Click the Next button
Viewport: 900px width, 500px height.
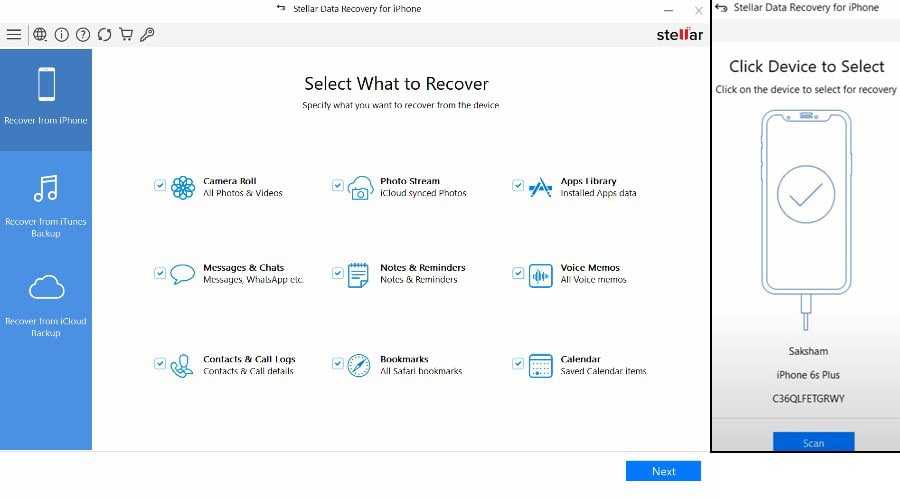tap(663, 471)
